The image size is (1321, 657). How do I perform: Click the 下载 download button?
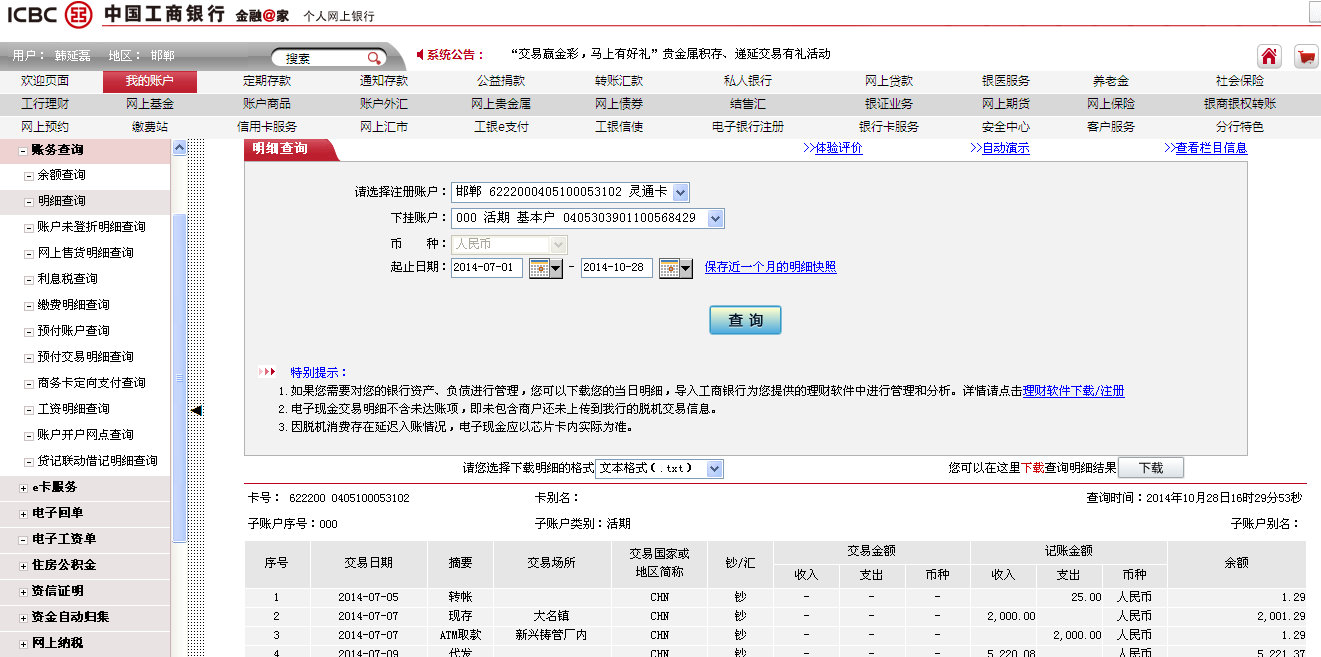tap(1150, 468)
